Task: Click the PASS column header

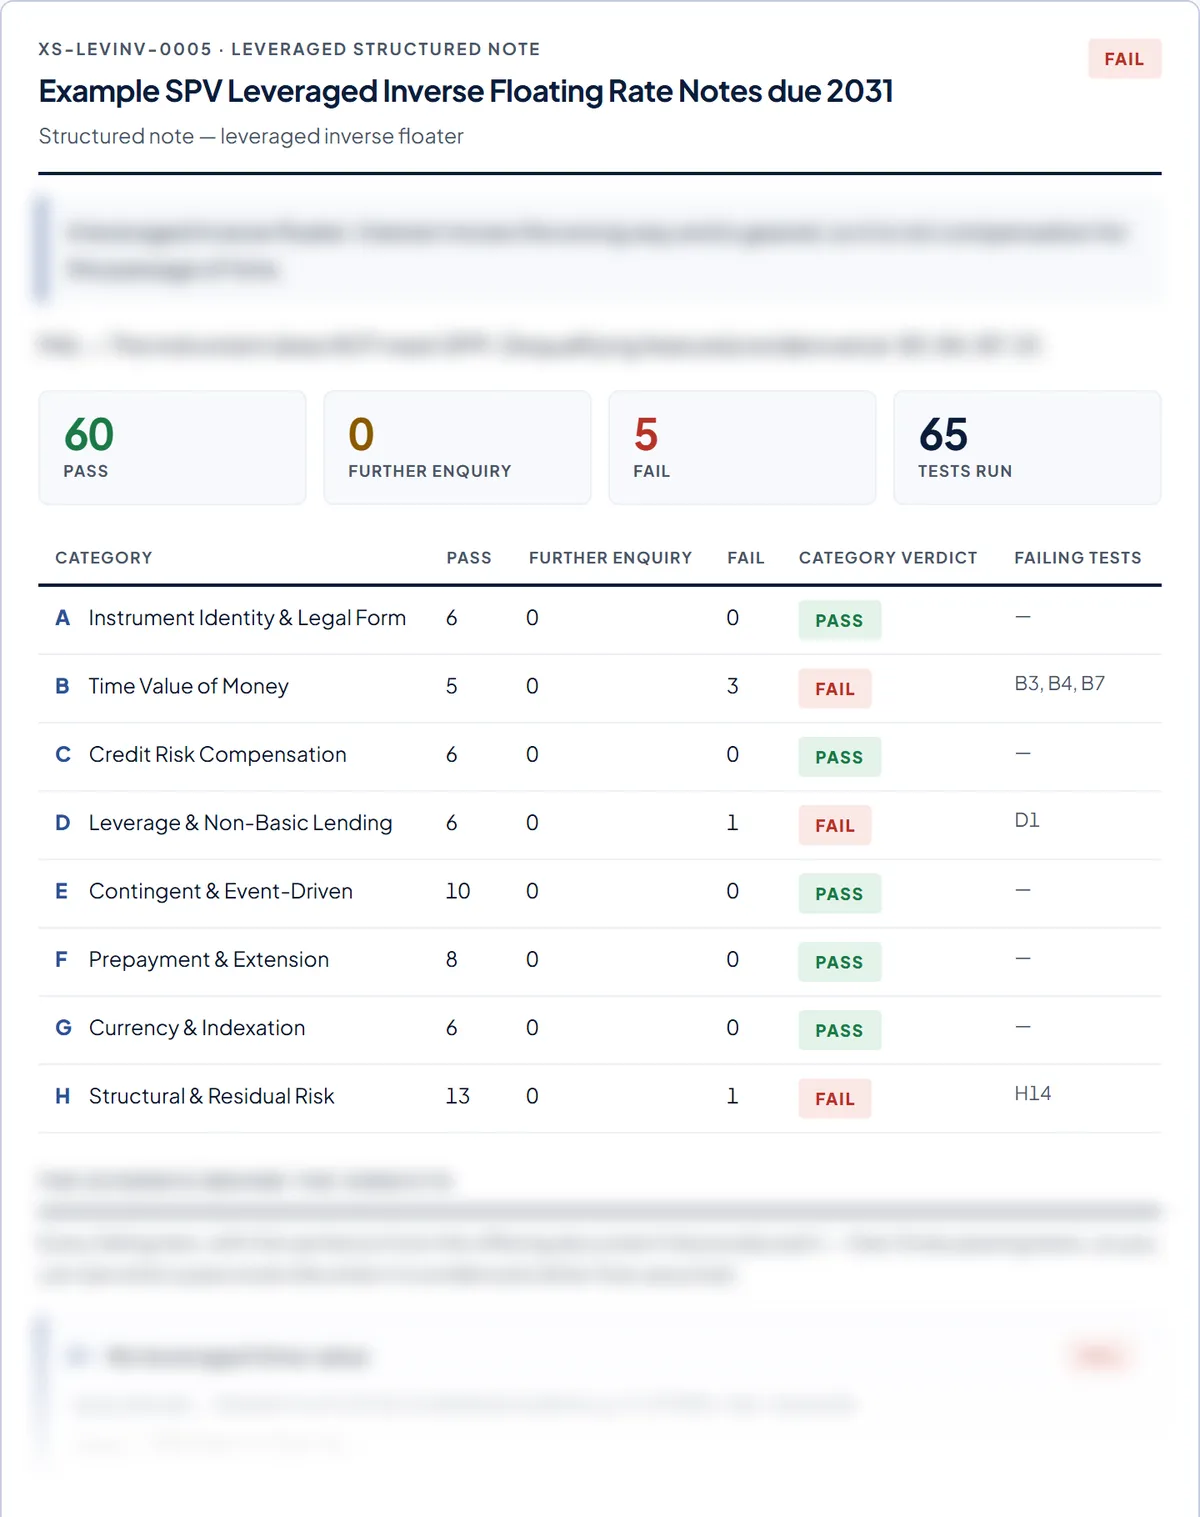Action: 469,558
